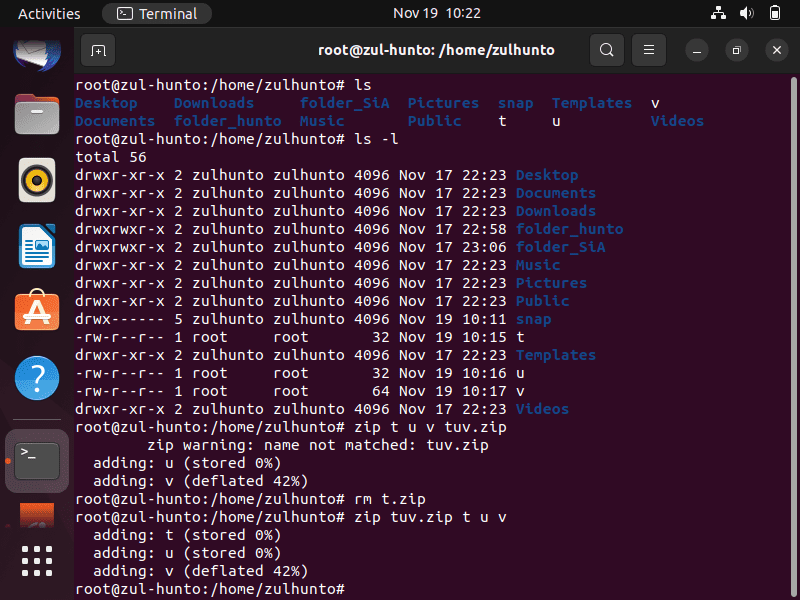The image size is (800, 600).
Task: Open the clock and calendar panel
Action: [437, 13]
